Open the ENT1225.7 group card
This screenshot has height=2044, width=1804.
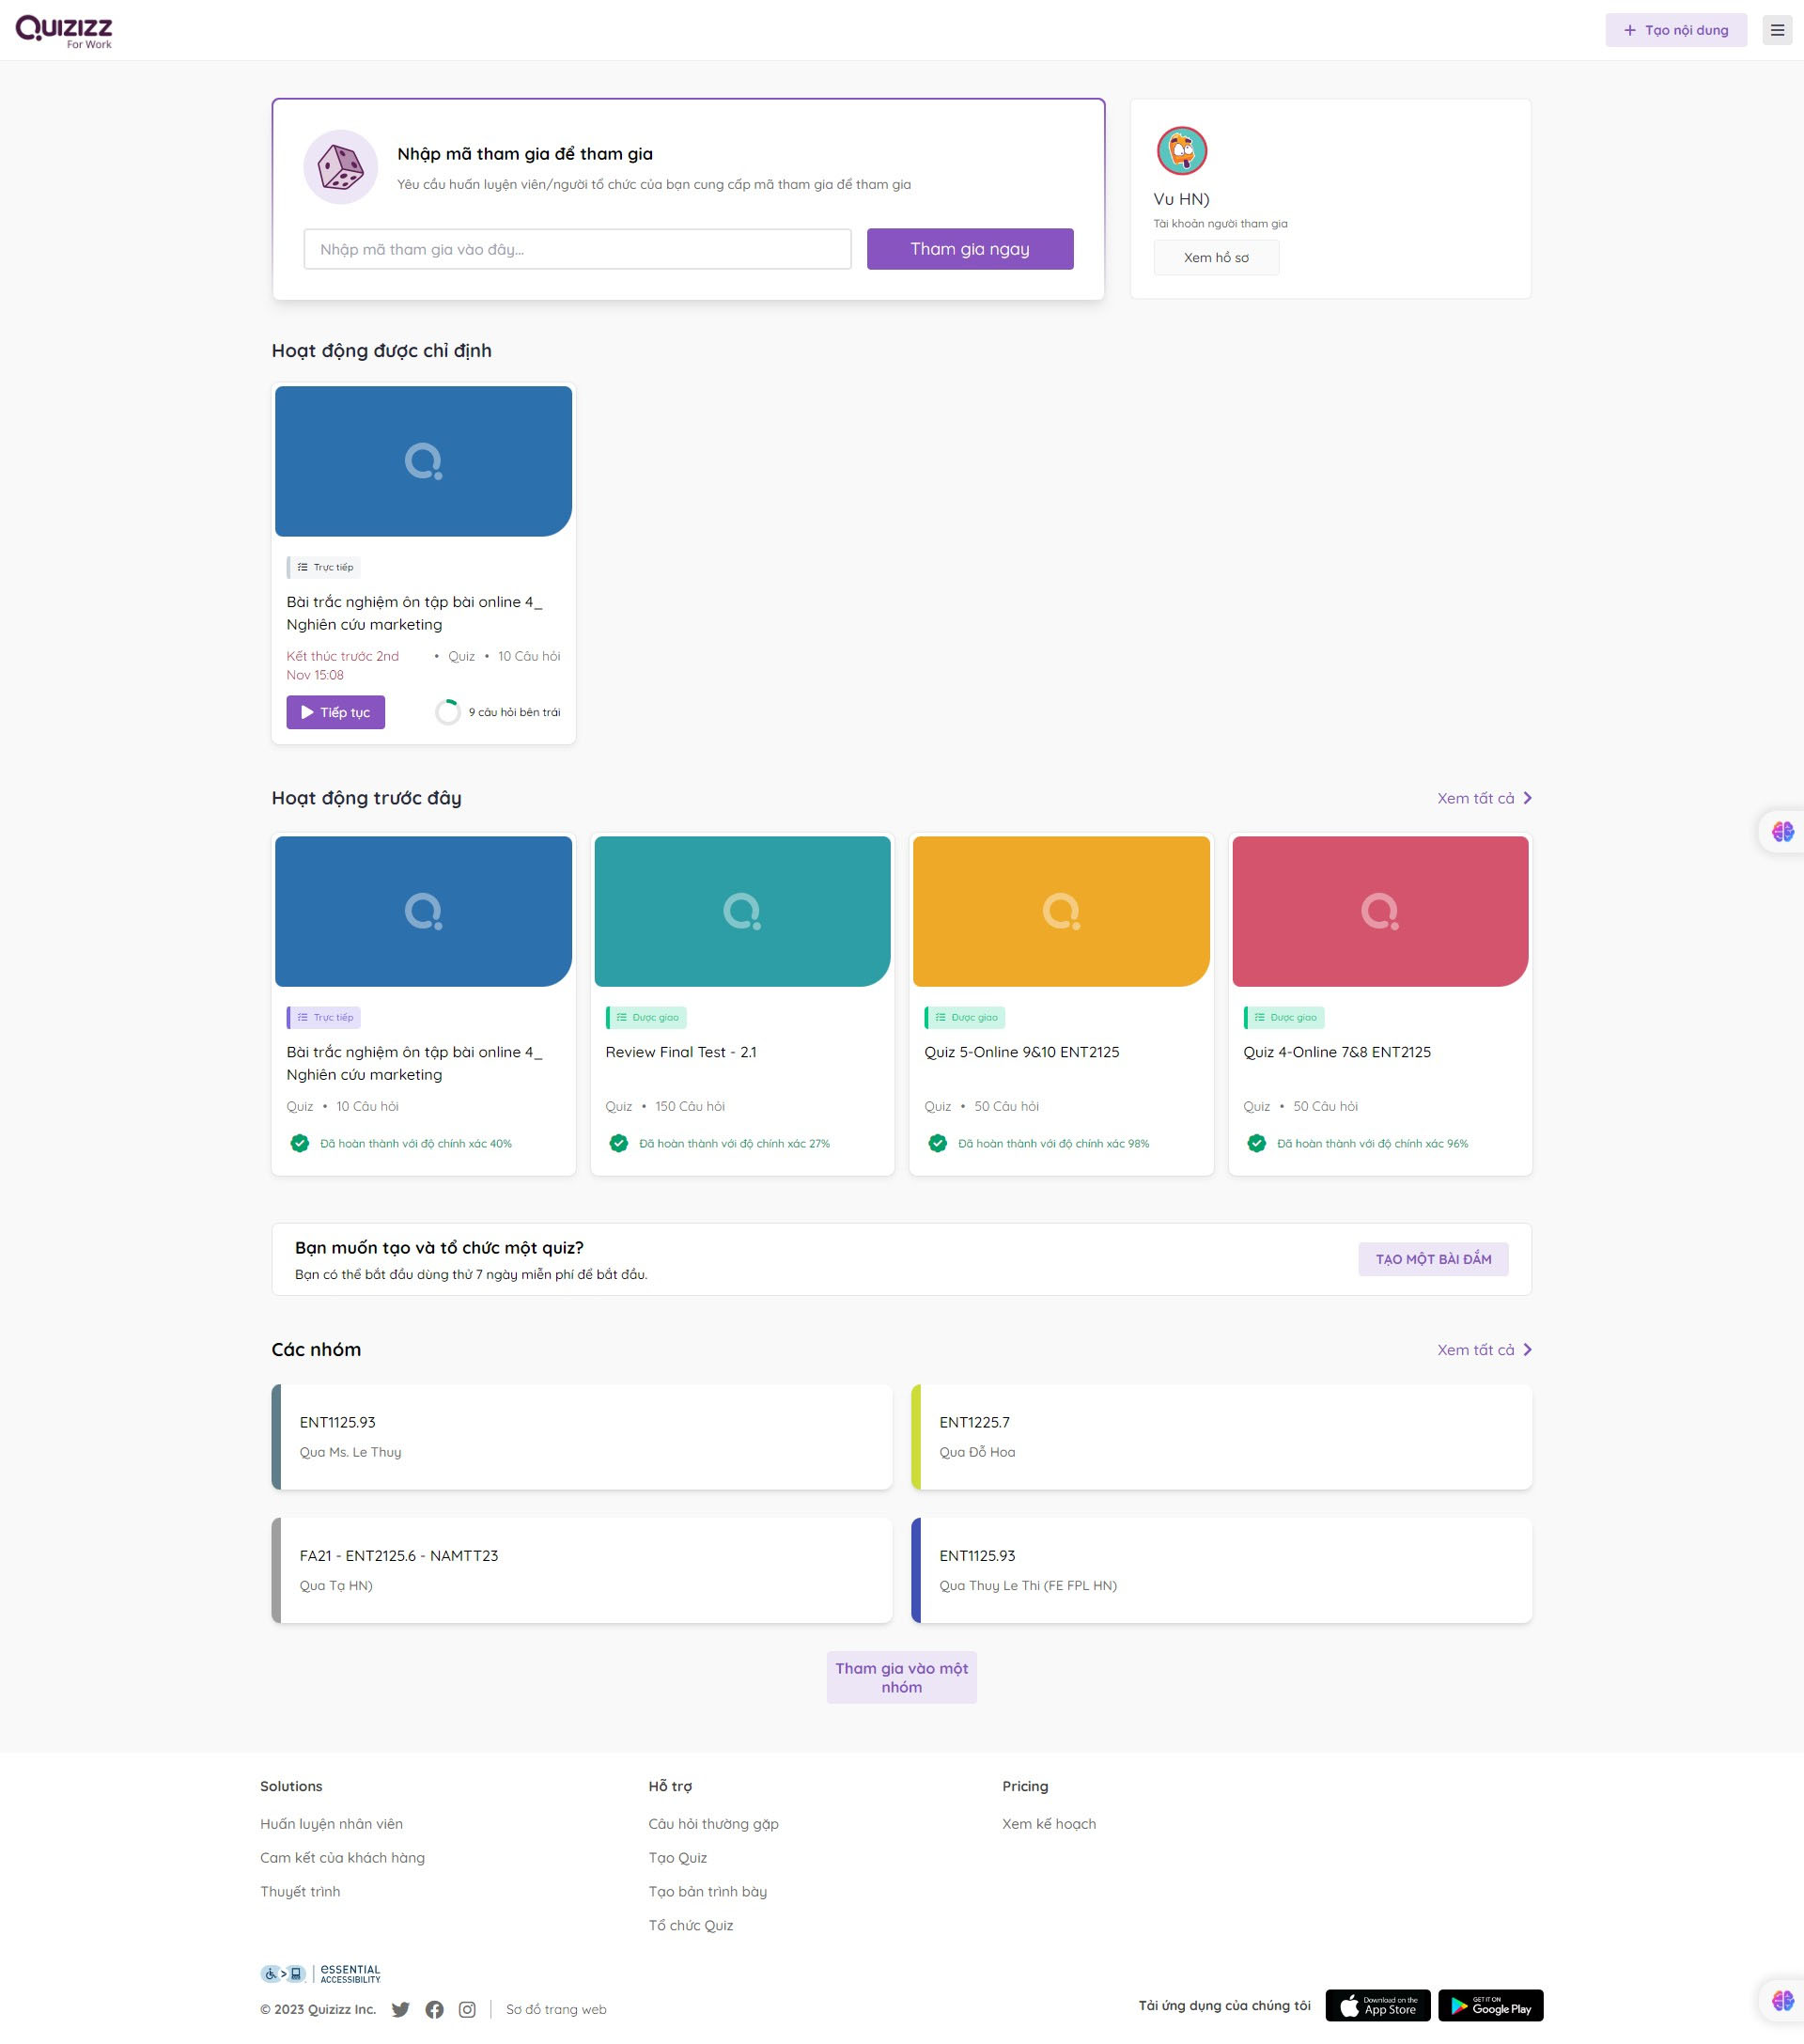tap(1221, 1437)
